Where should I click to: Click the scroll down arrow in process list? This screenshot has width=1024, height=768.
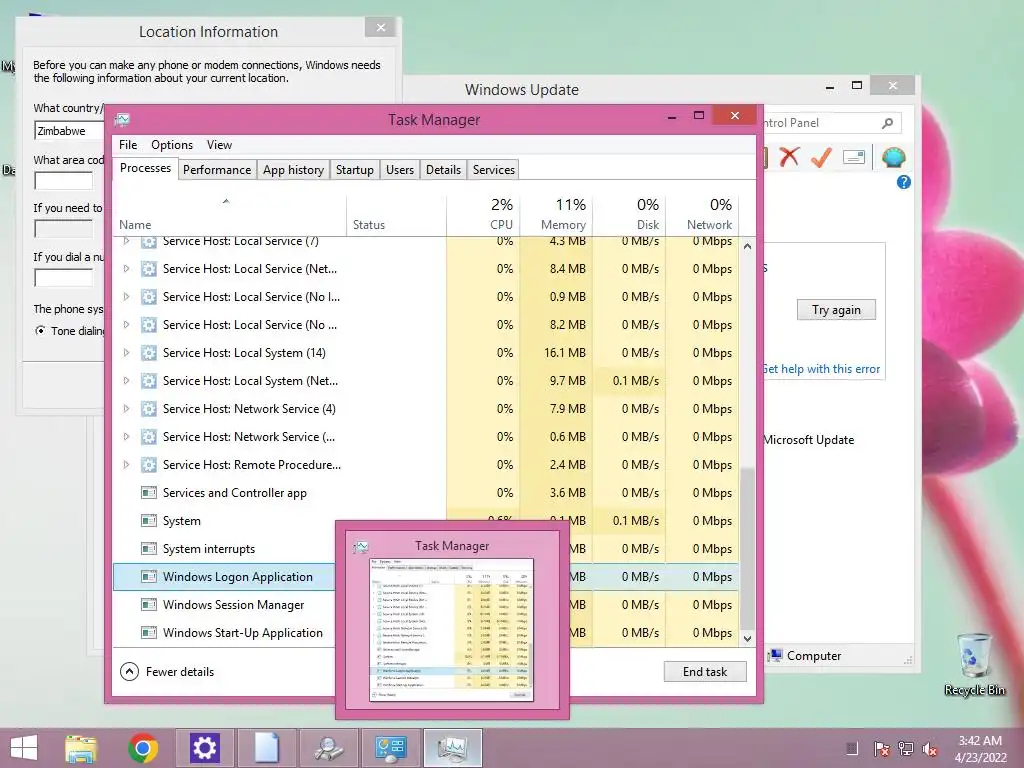[748, 639]
